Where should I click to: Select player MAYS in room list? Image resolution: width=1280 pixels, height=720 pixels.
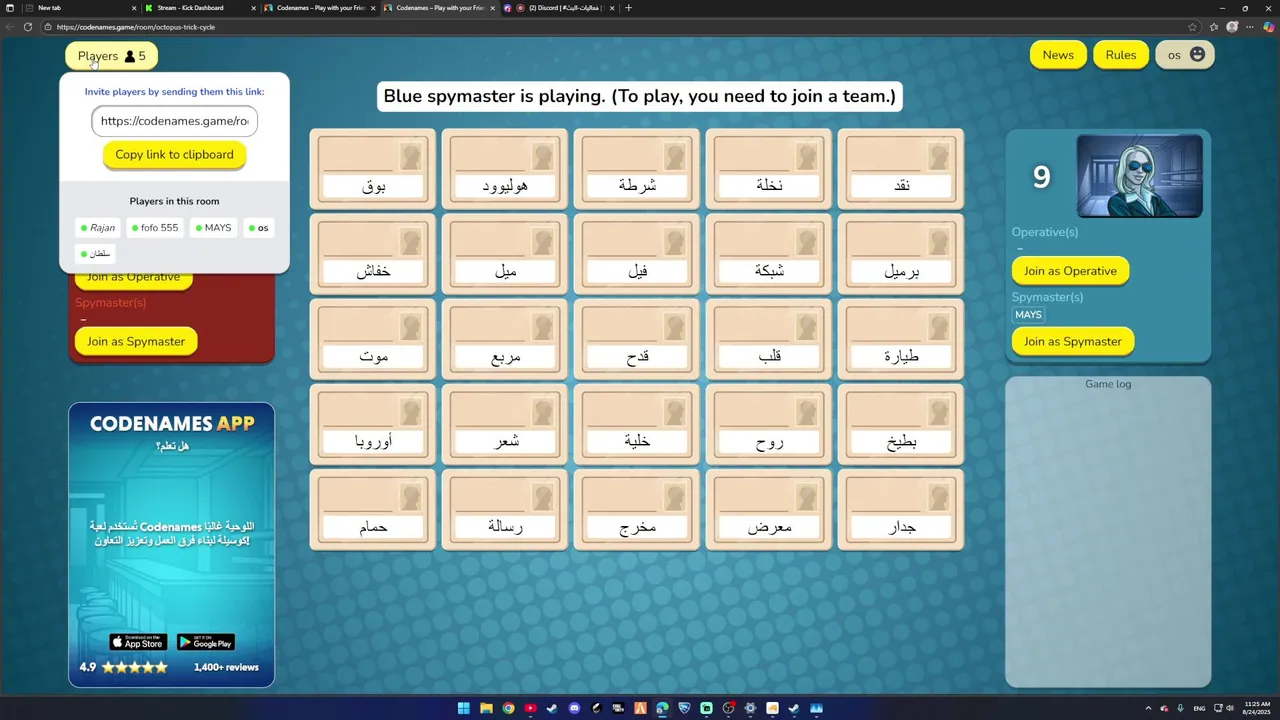coord(213,228)
